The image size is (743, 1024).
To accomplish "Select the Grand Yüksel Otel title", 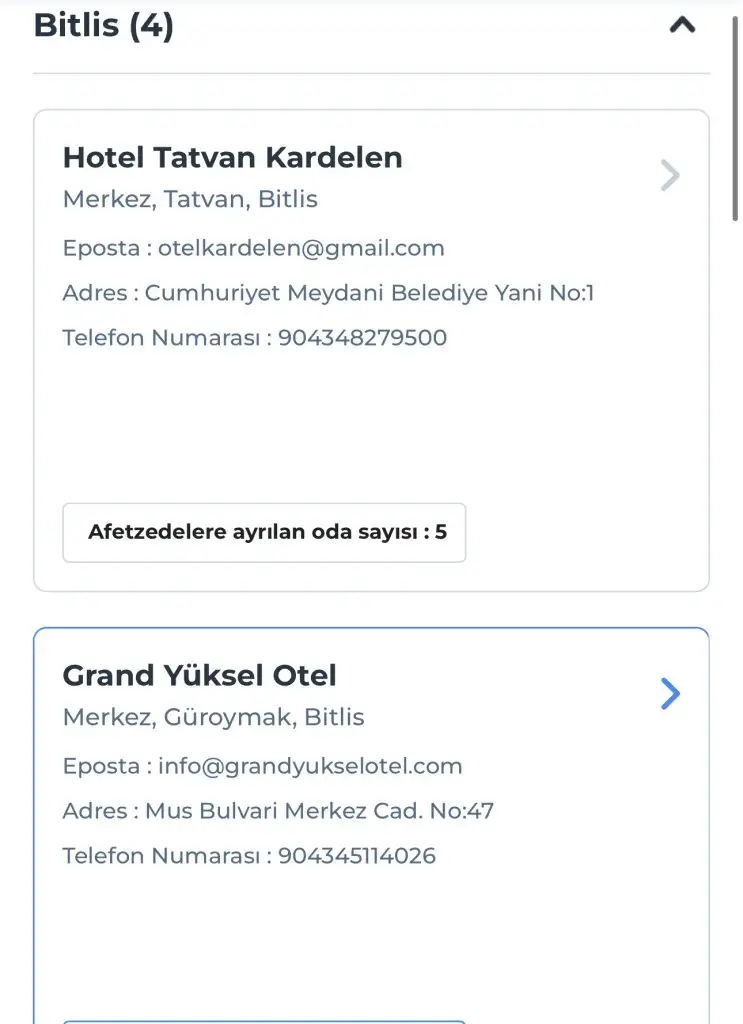I will 199,675.
